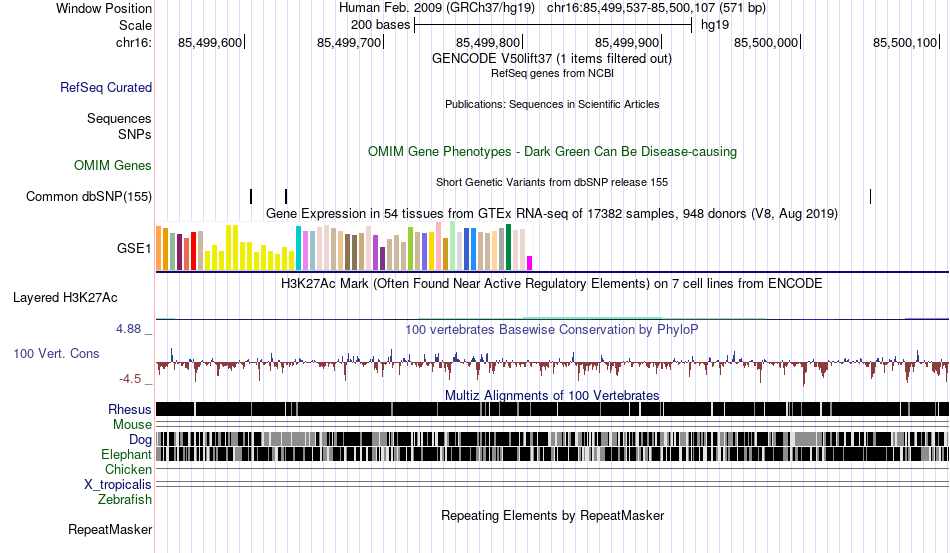Image resolution: width=950 pixels, height=553 pixels.
Task: Click position marker 85,499,700
Action: (350, 42)
